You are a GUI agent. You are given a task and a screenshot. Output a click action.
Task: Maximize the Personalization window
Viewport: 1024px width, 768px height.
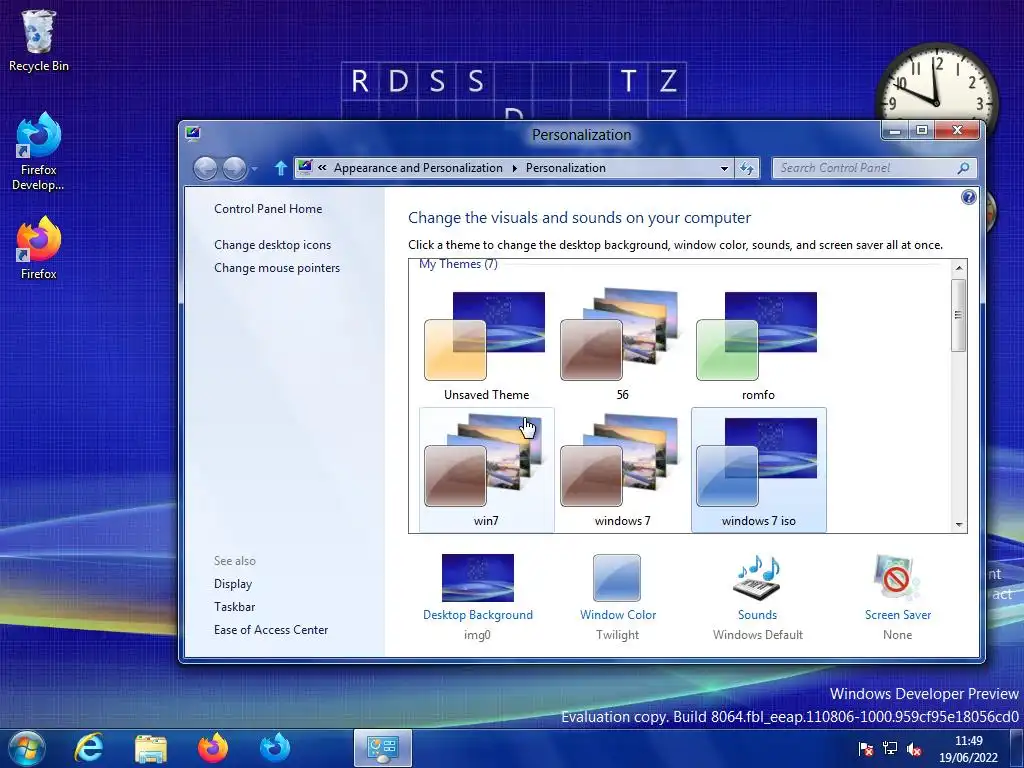[921, 131]
